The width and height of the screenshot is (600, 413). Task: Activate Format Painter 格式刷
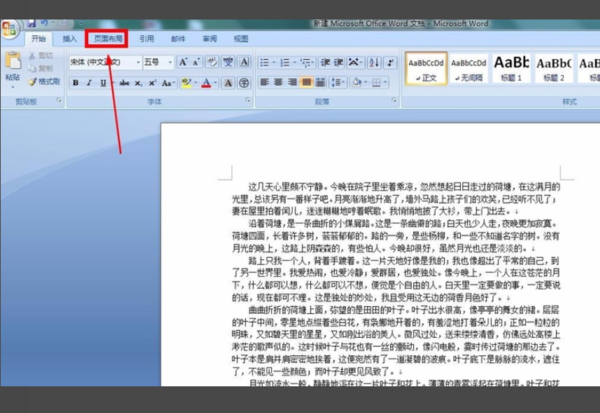[x=44, y=82]
